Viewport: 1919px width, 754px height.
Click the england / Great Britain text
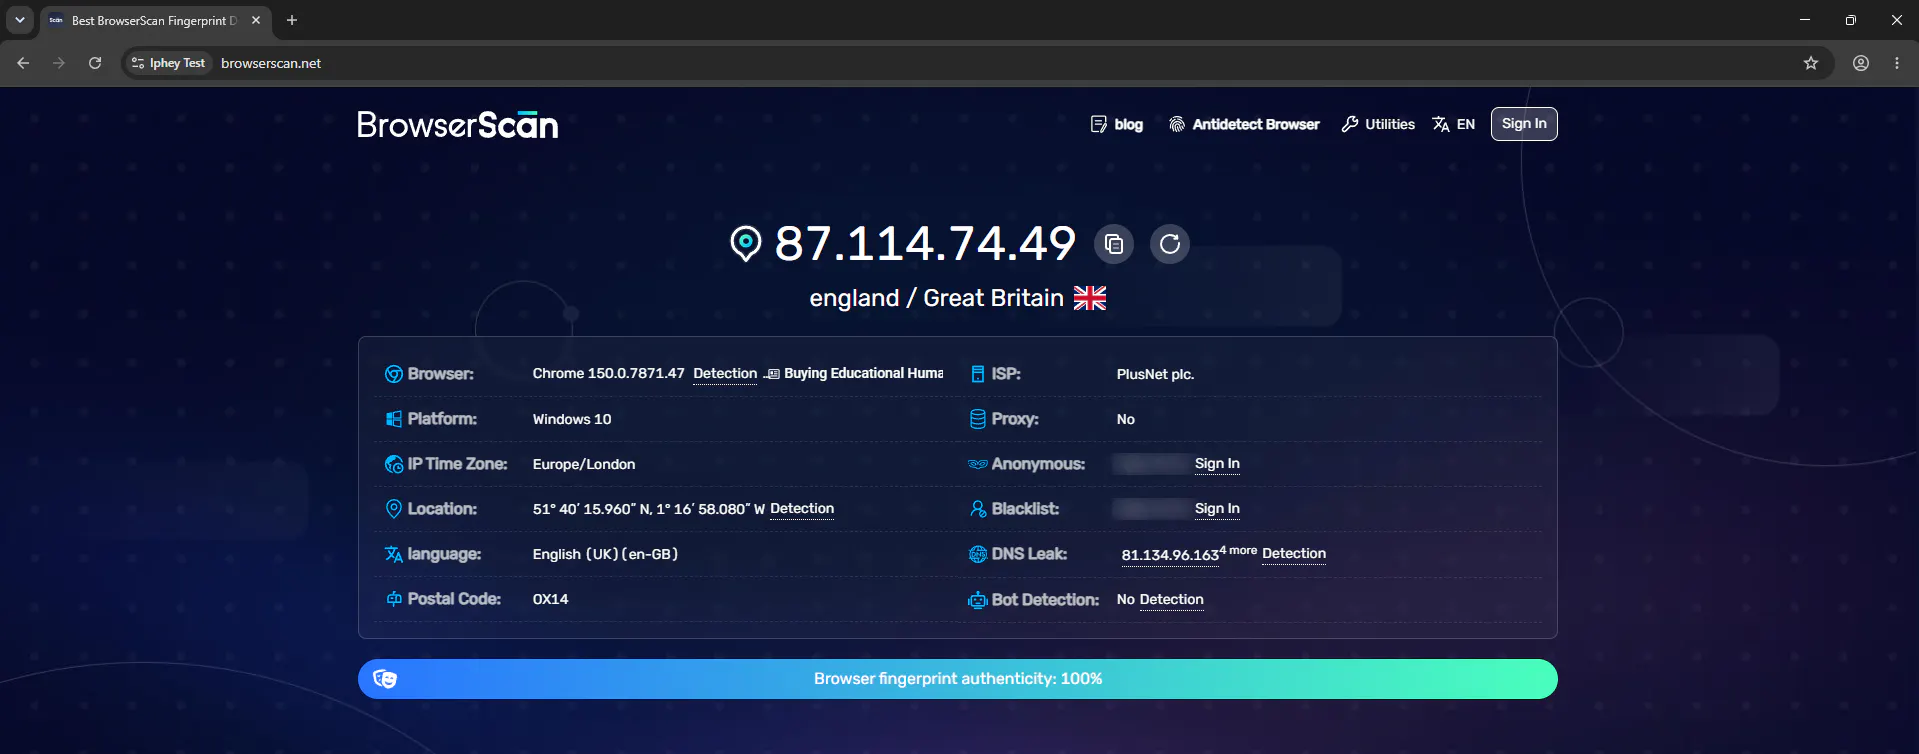[x=936, y=298]
